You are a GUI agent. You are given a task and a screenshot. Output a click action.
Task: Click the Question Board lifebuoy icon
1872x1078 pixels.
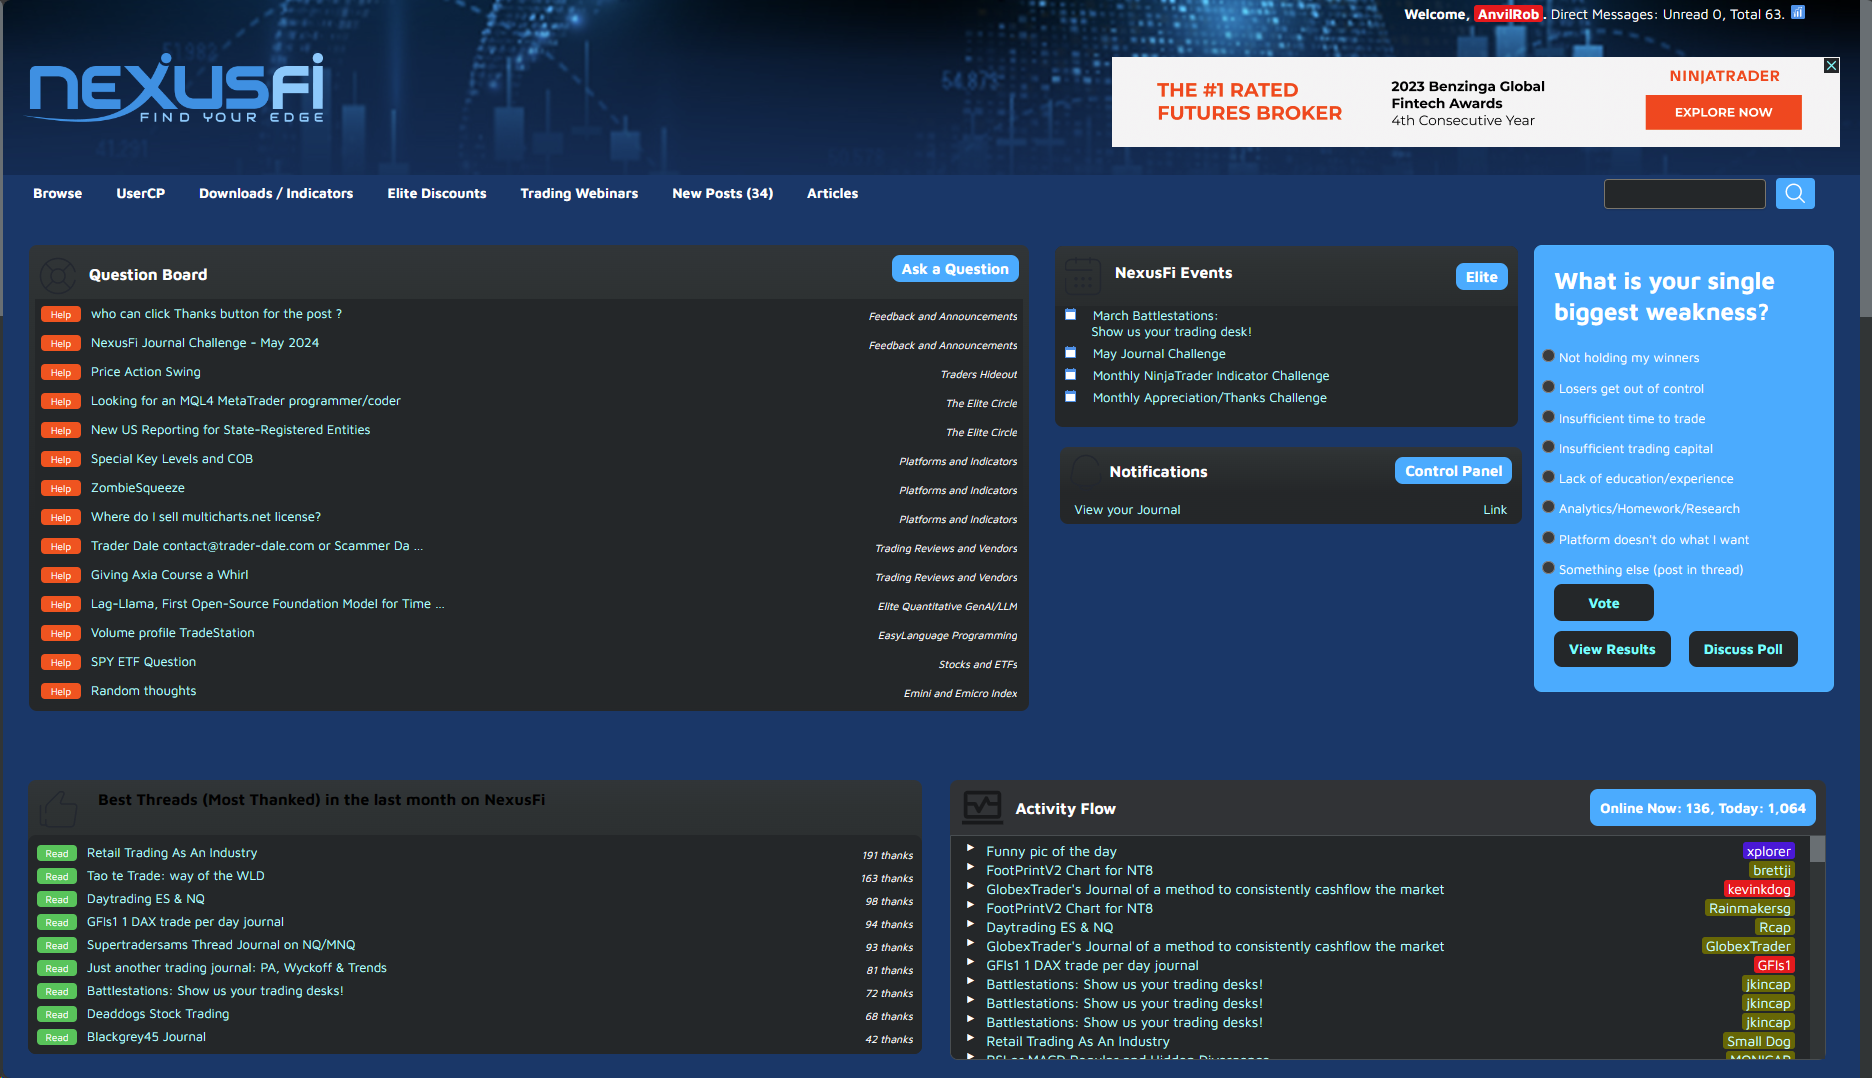(58, 275)
